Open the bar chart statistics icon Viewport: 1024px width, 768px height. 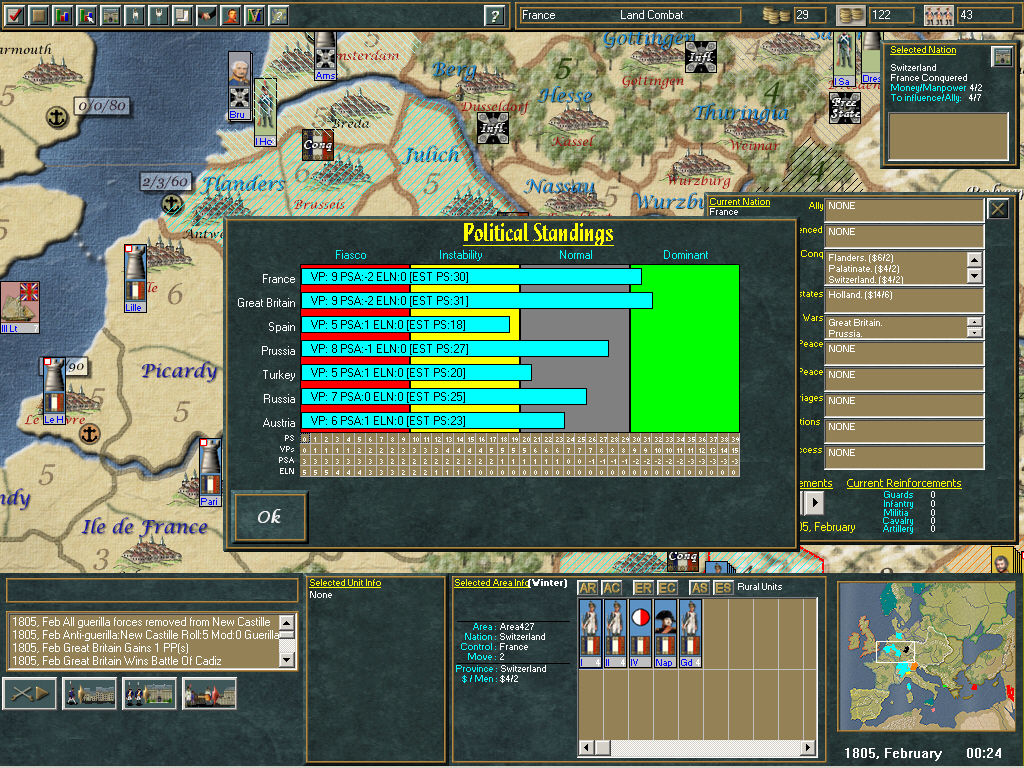pos(63,16)
